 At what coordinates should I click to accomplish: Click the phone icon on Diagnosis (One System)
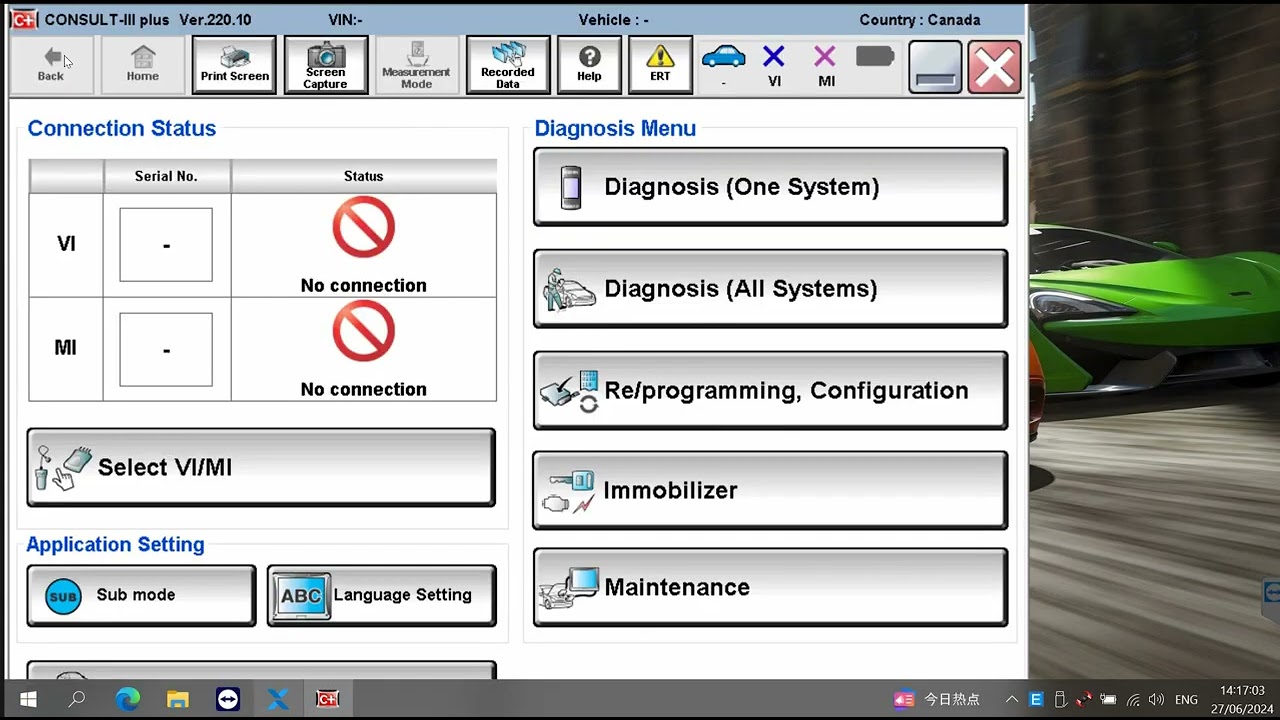tap(571, 187)
